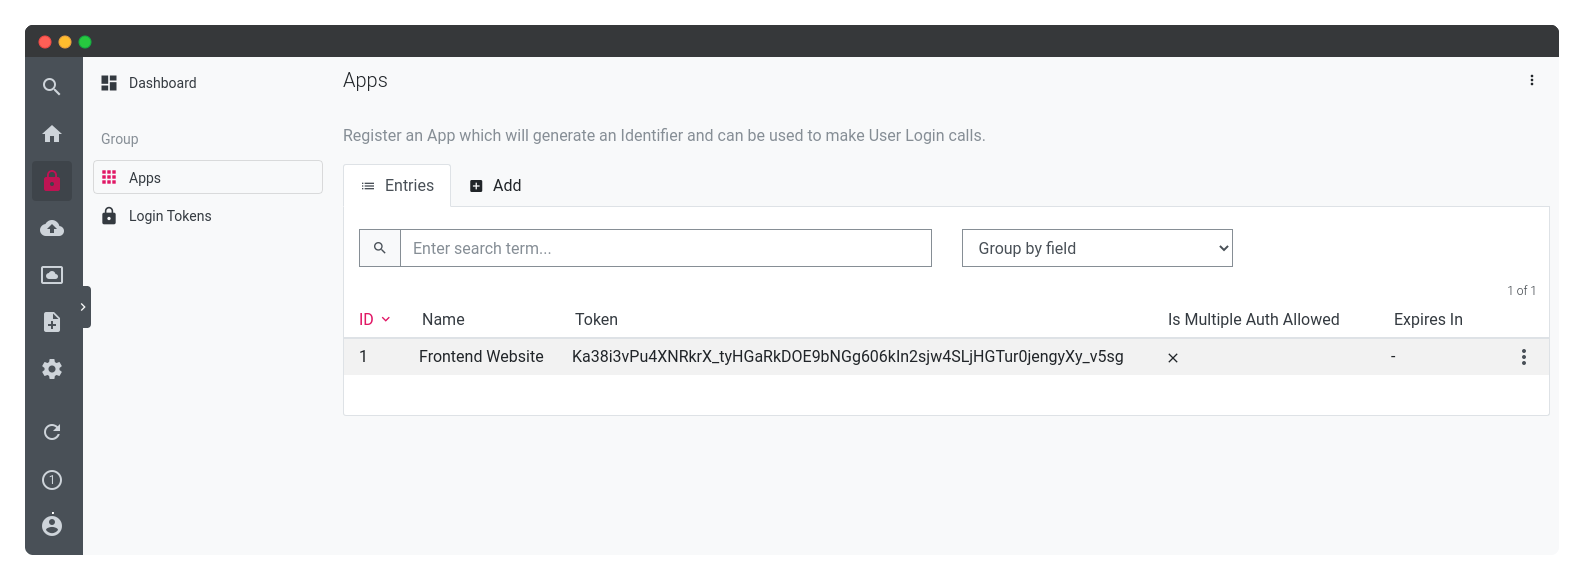
Task: Open the cloud upload icon
Action: pos(52,228)
